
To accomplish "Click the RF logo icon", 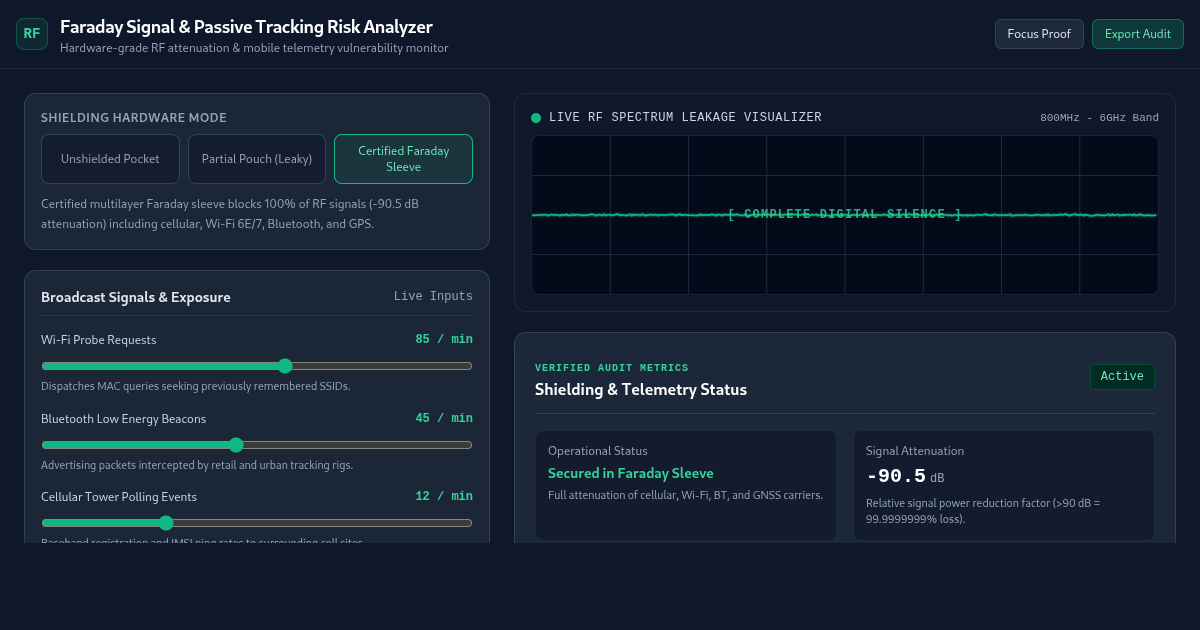I will [x=32, y=34].
